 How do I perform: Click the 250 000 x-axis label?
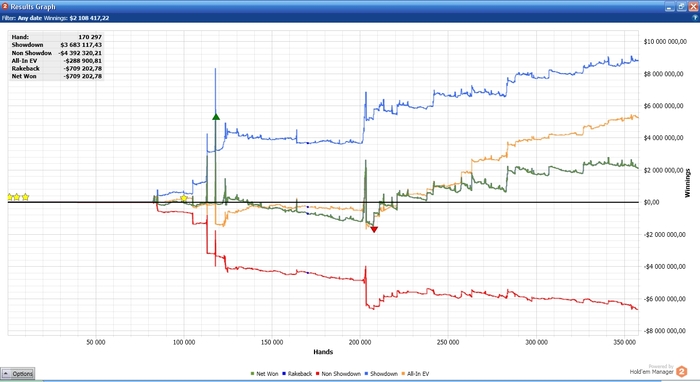(x=448, y=342)
